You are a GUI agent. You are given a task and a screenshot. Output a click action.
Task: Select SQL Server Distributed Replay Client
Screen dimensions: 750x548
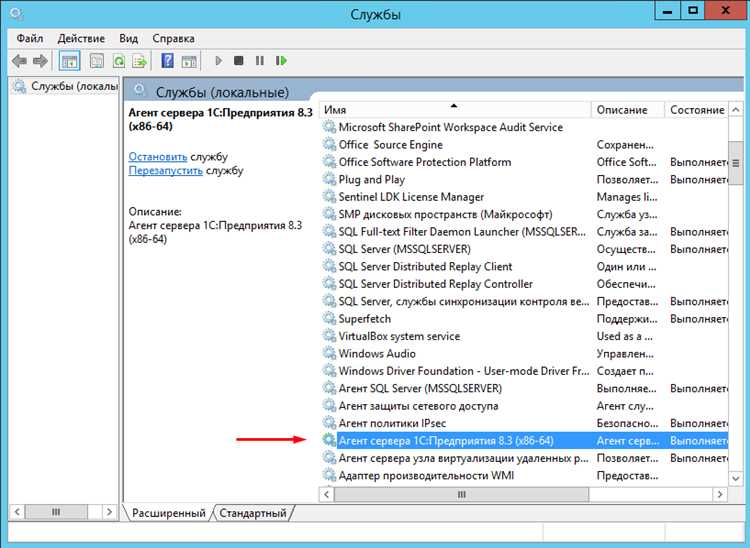click(524, 266)
